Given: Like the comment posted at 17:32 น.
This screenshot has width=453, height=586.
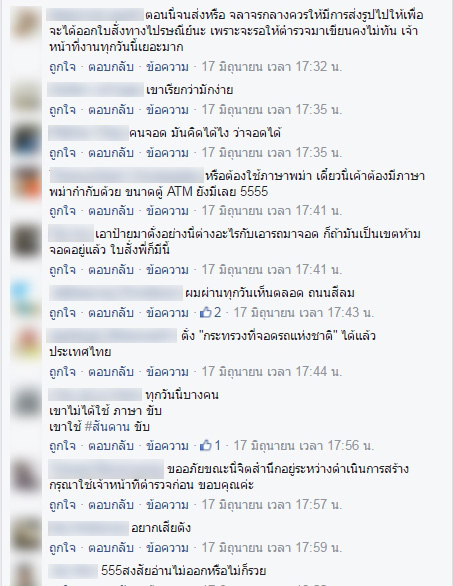Looking at the screenshot, I should tap(62, 67).
